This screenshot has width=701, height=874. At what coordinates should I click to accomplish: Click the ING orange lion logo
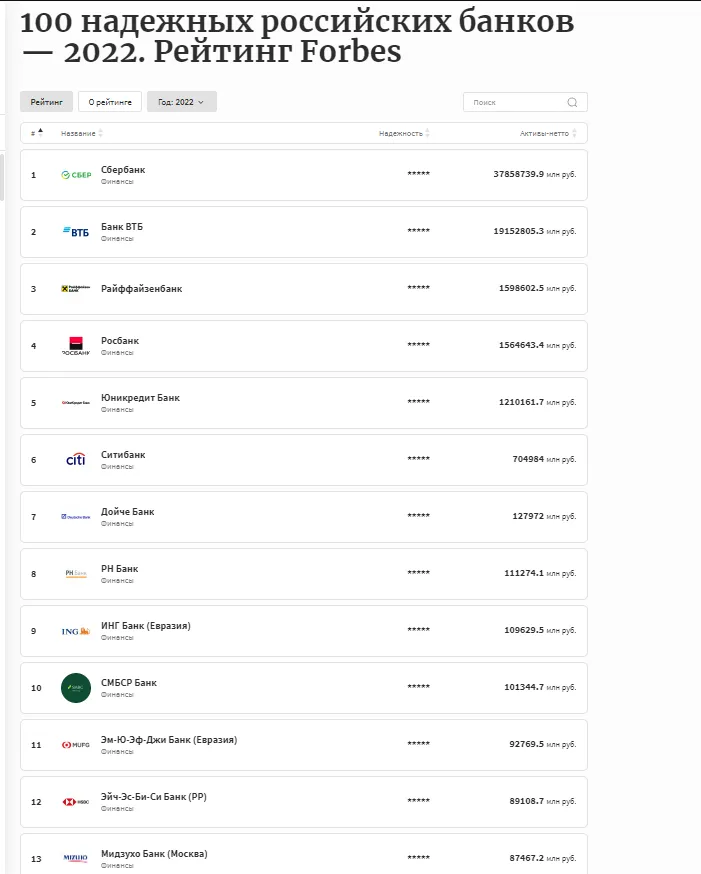click(x=76, y=631)
